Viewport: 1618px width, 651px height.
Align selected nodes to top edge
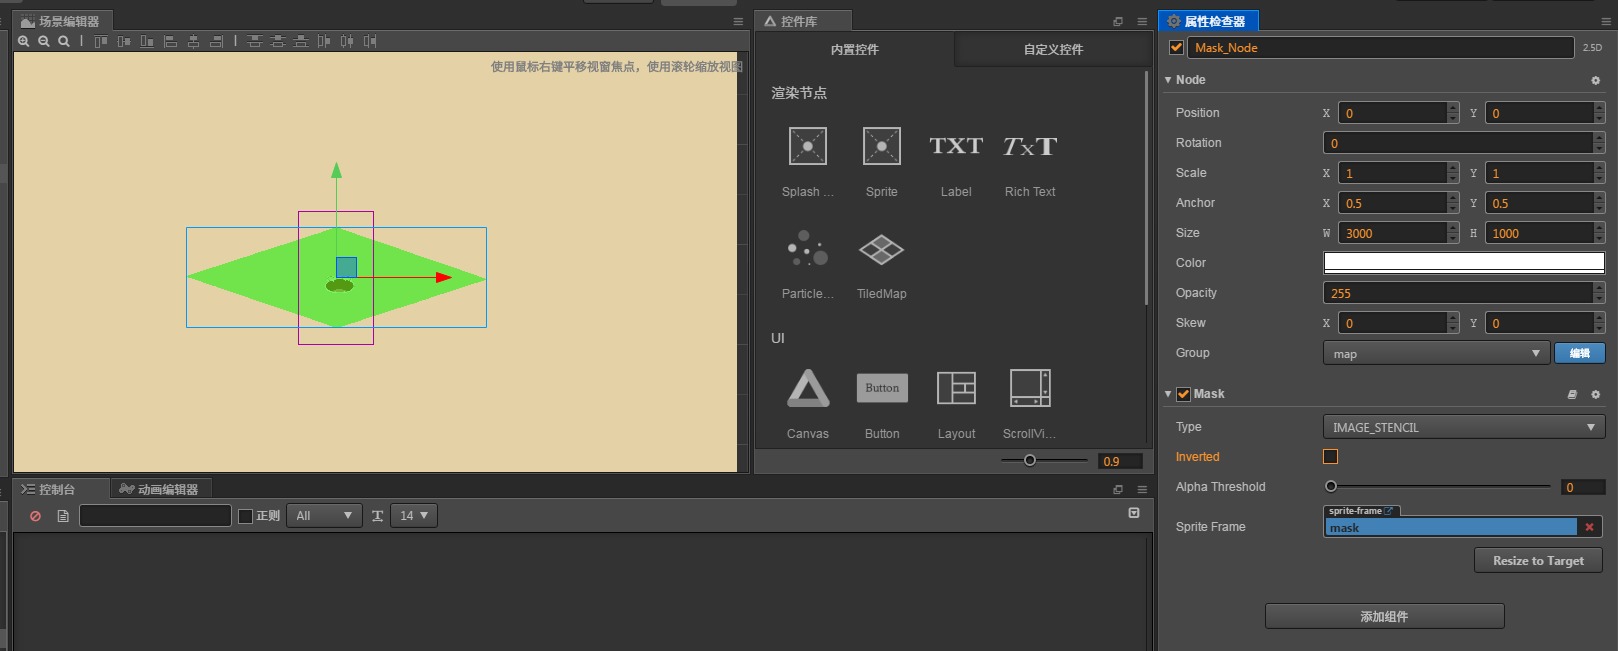point(101,41)
